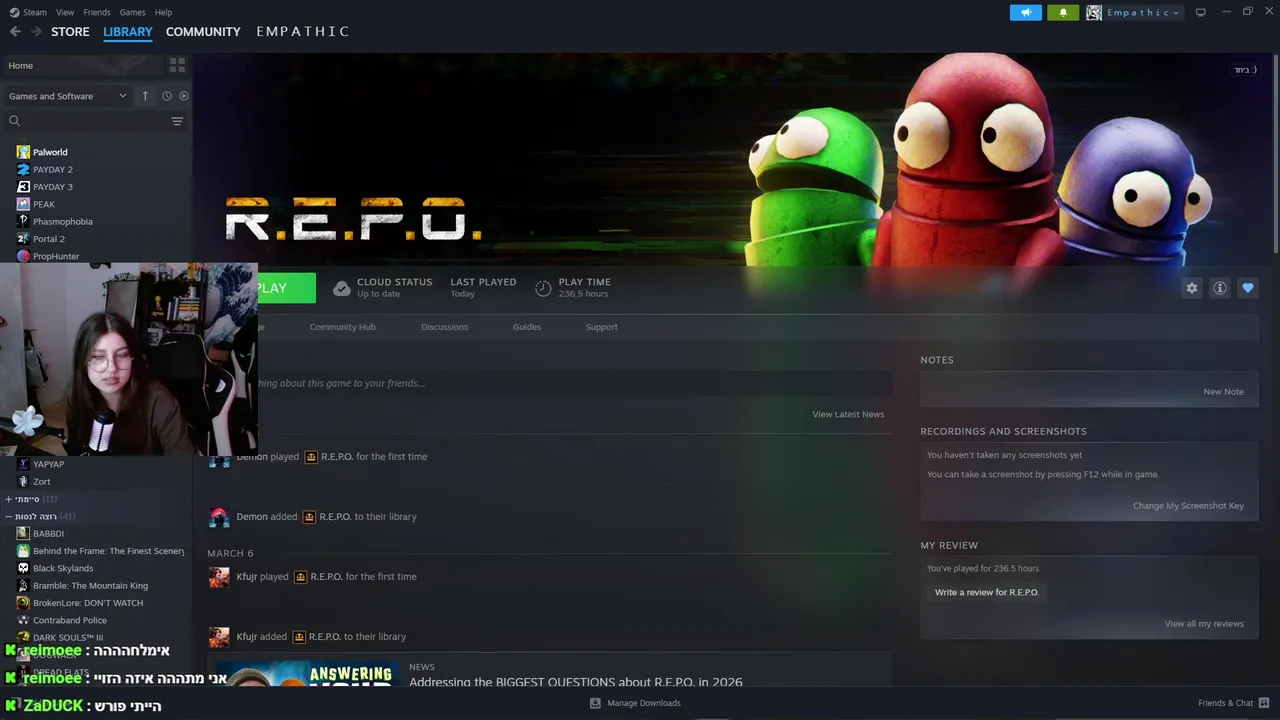Select YAPYAP in the library list
Viewport: 1280px width, 720px height.
click(48, 464)
